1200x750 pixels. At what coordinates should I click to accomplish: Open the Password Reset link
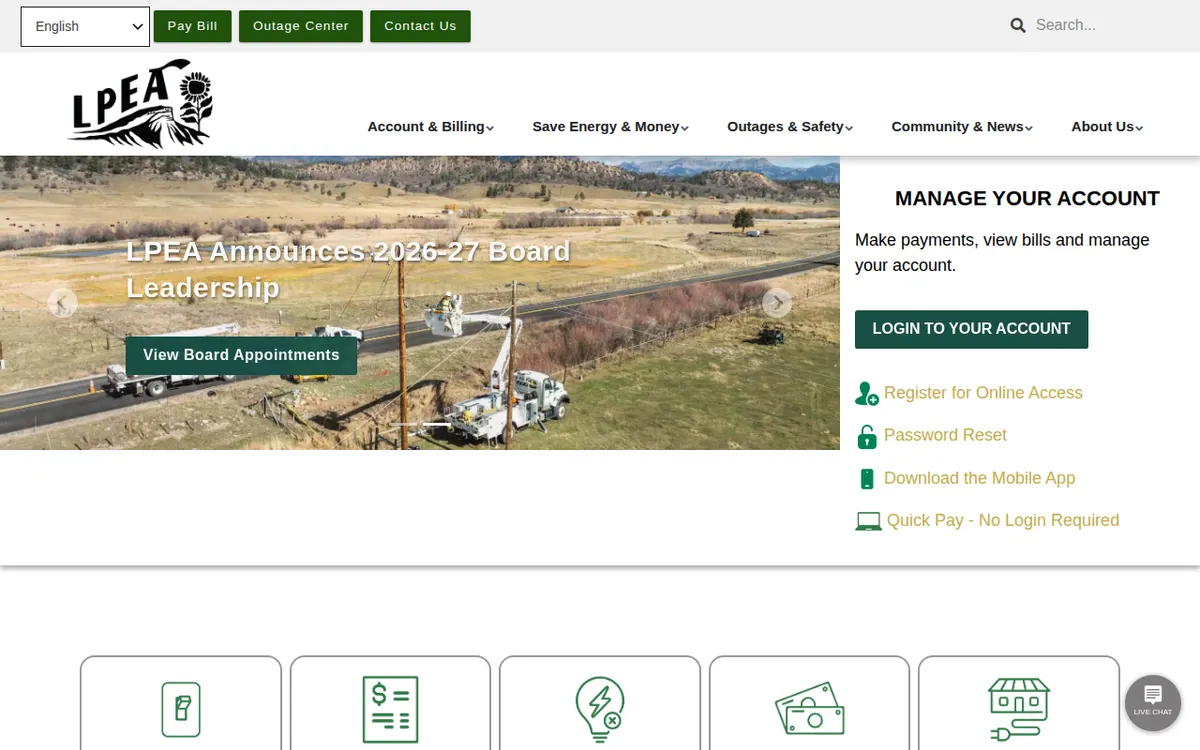pos(945,435)
